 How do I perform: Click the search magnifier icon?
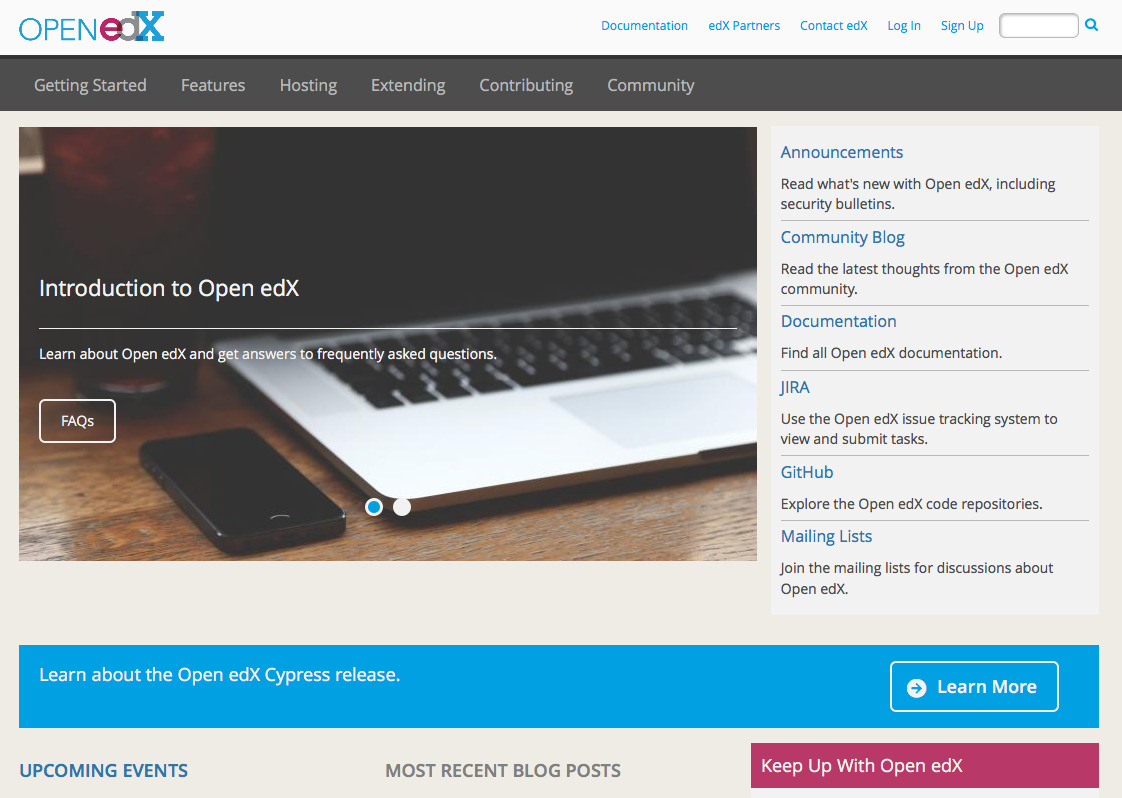pos(1091,25)
